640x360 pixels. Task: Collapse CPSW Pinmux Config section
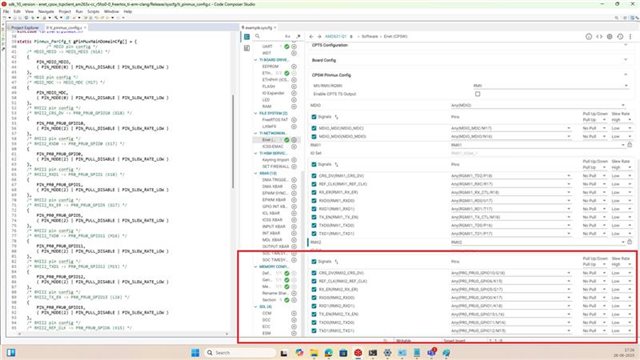(x=626, y=75)
